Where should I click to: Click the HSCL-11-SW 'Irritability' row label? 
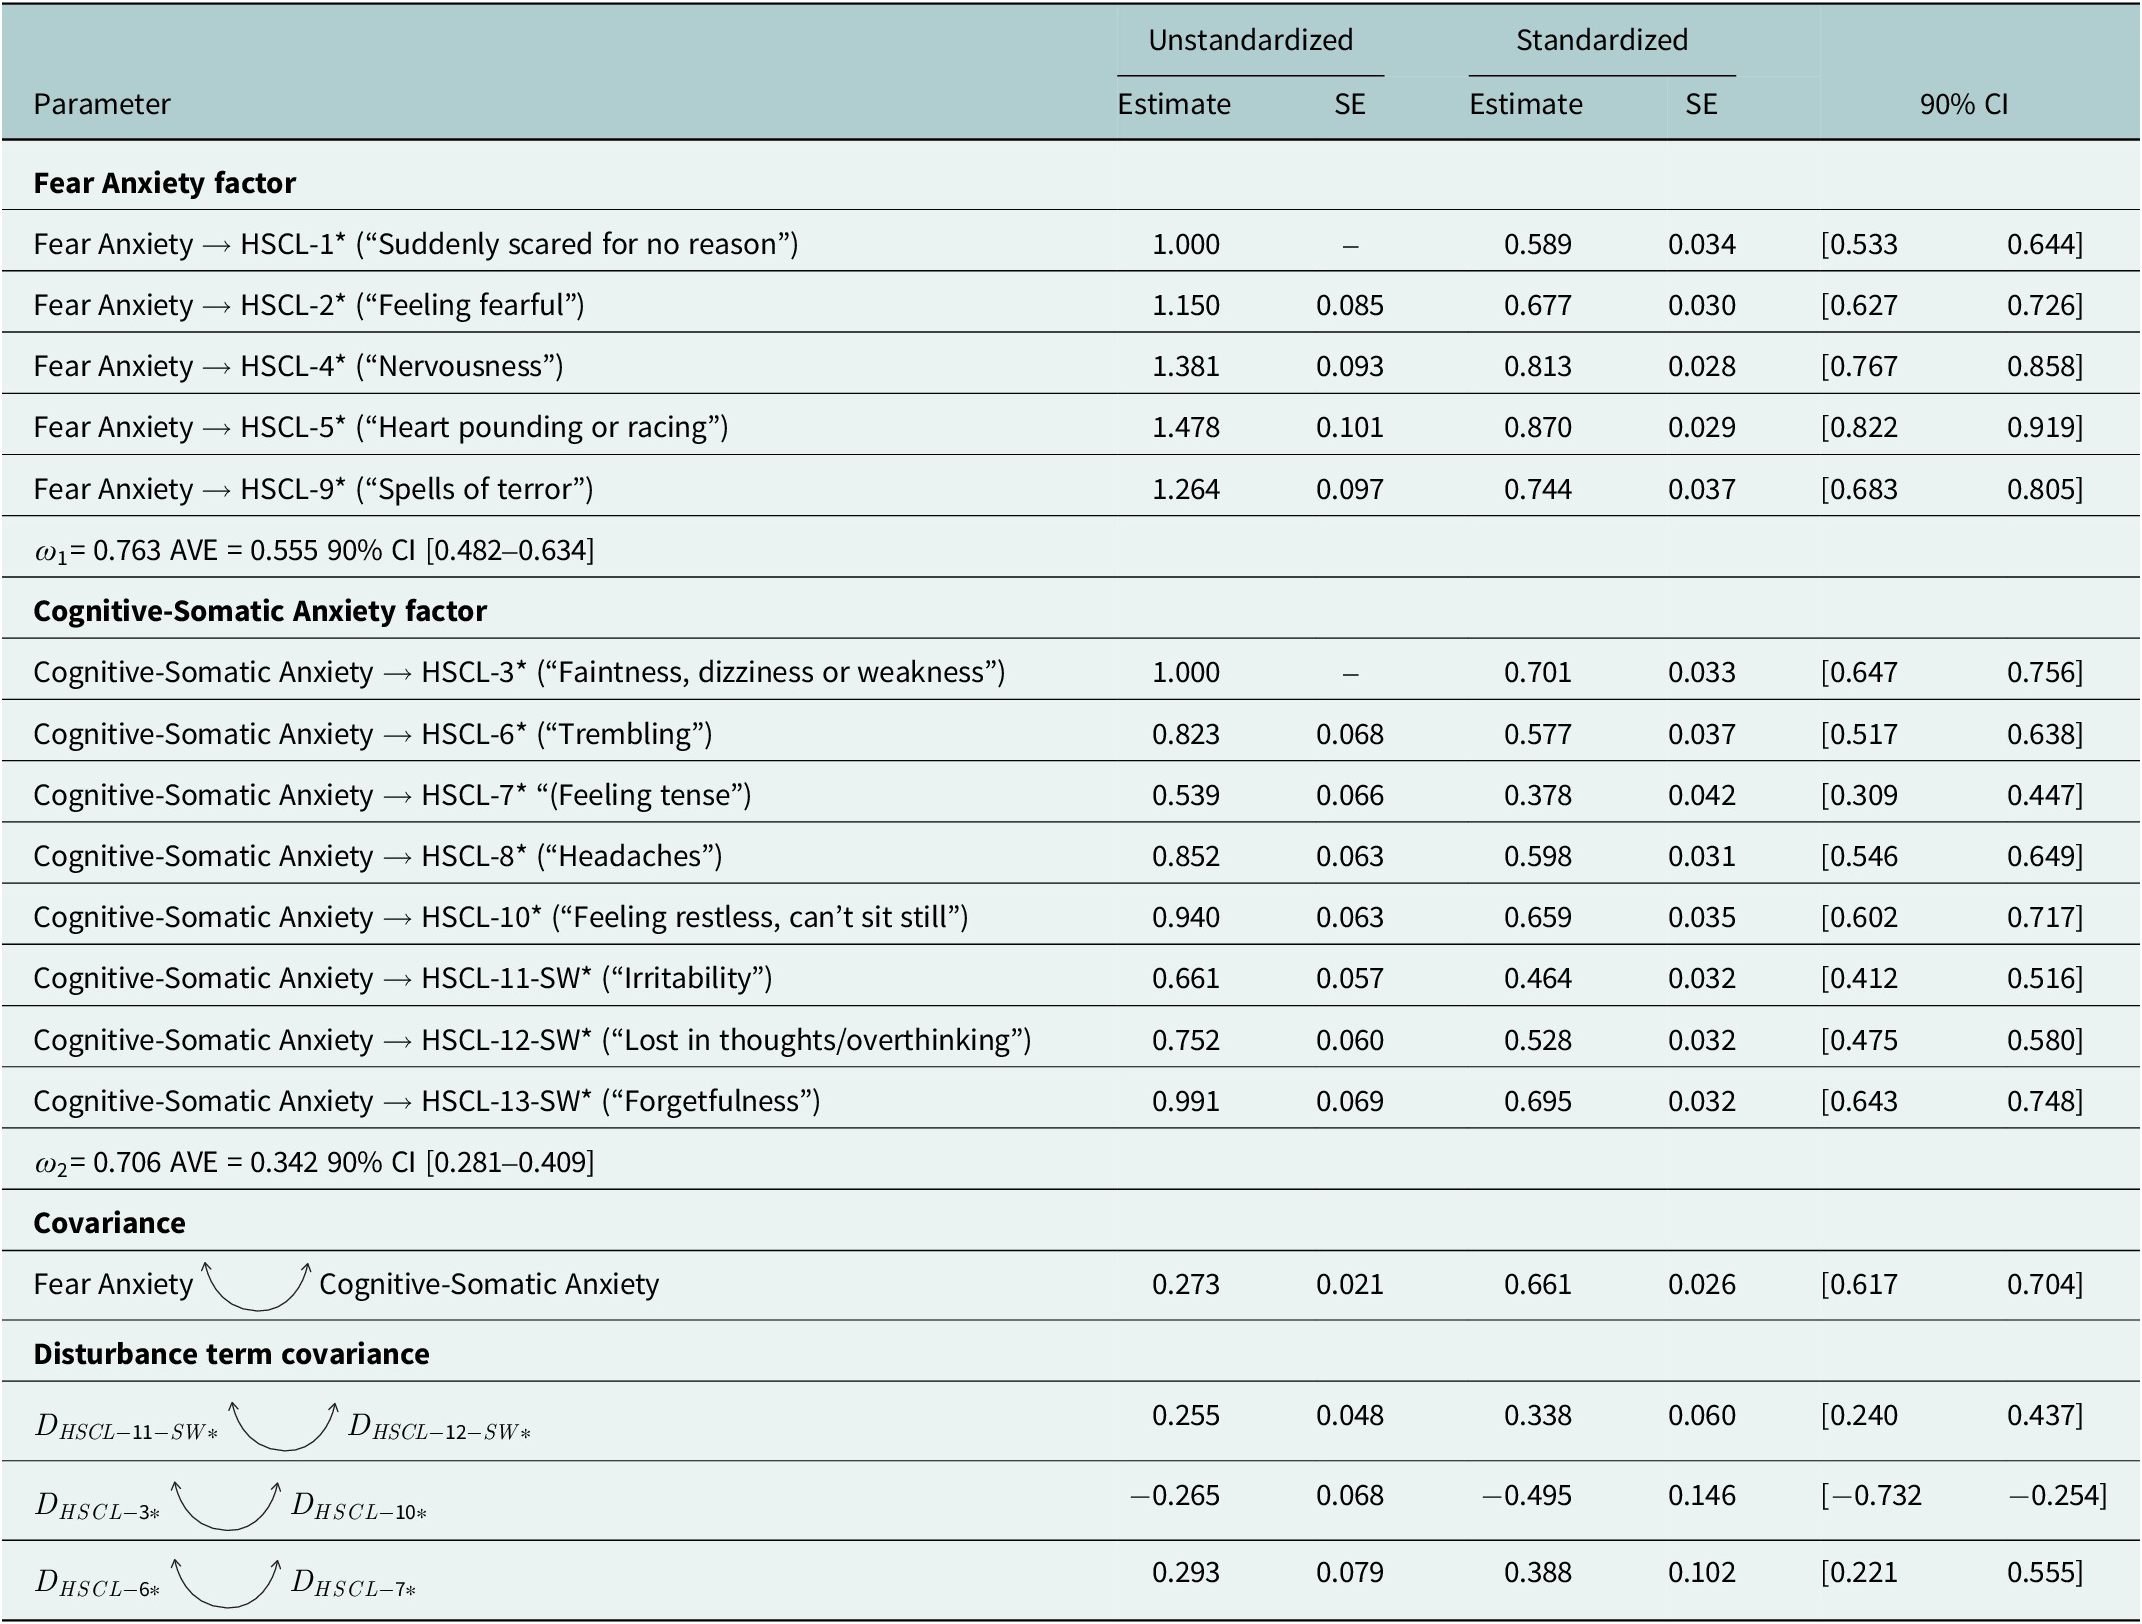pos(403,978)
